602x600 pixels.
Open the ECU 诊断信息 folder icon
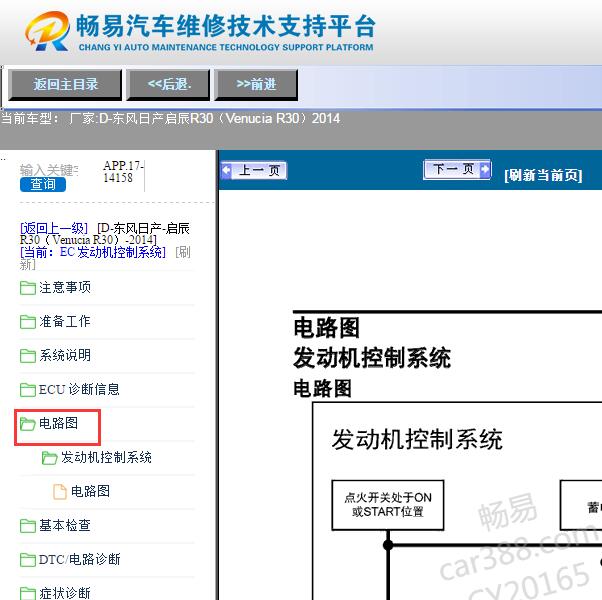tap(28, 390)
